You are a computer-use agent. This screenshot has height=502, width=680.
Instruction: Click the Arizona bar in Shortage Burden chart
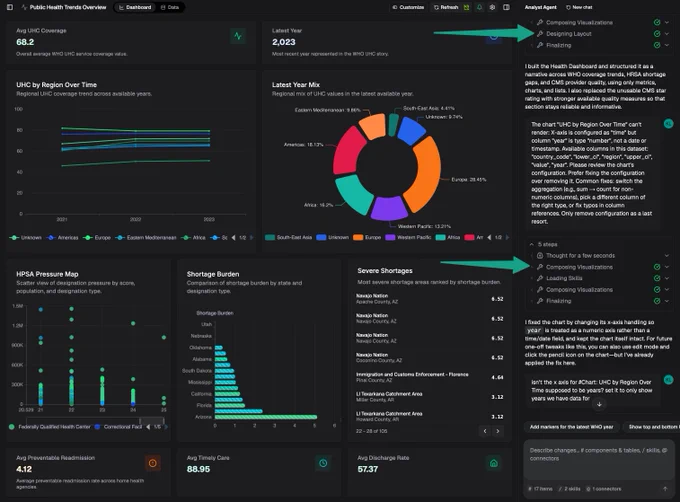[x=266, y=417]
